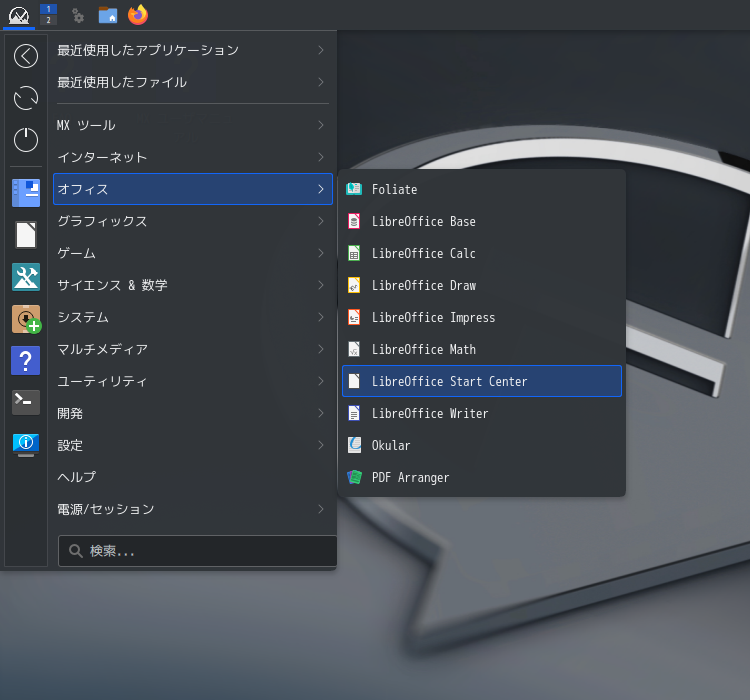Expand the システム submenu arrow
This screenshot has height=700, width=750.
[321, 317]
